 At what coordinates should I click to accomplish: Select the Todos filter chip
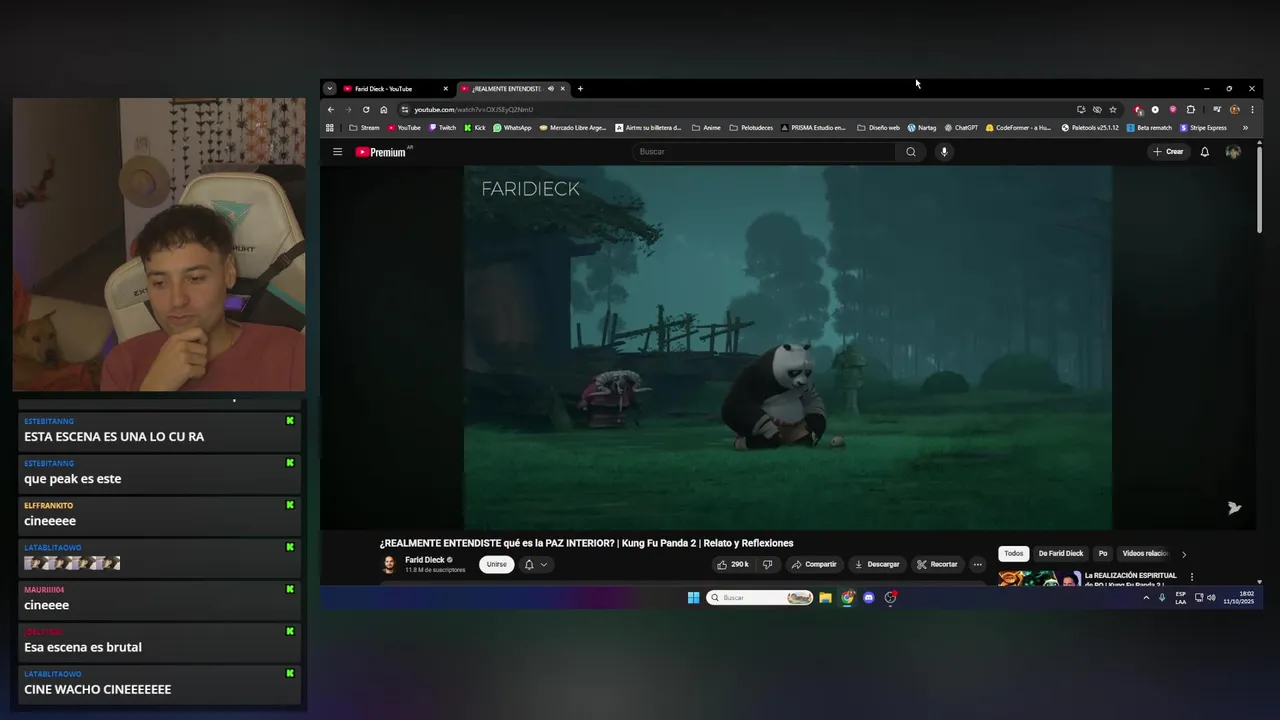click(1014, 554)
